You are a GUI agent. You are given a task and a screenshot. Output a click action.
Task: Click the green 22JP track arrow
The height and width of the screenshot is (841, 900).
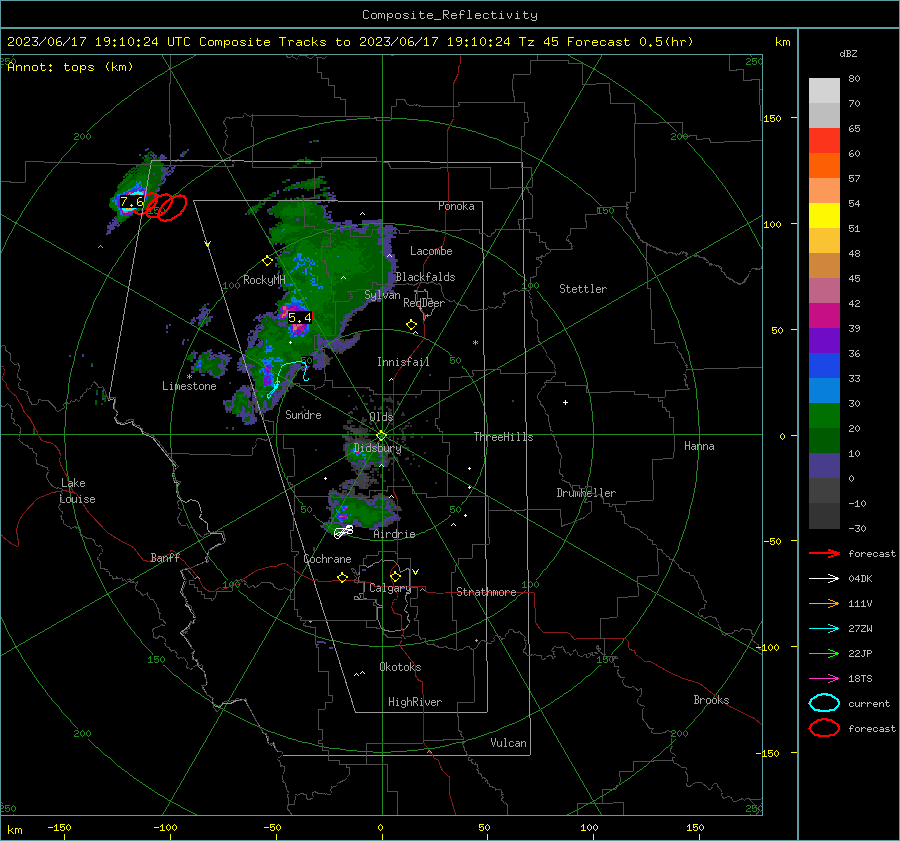(x=824, y=653)
